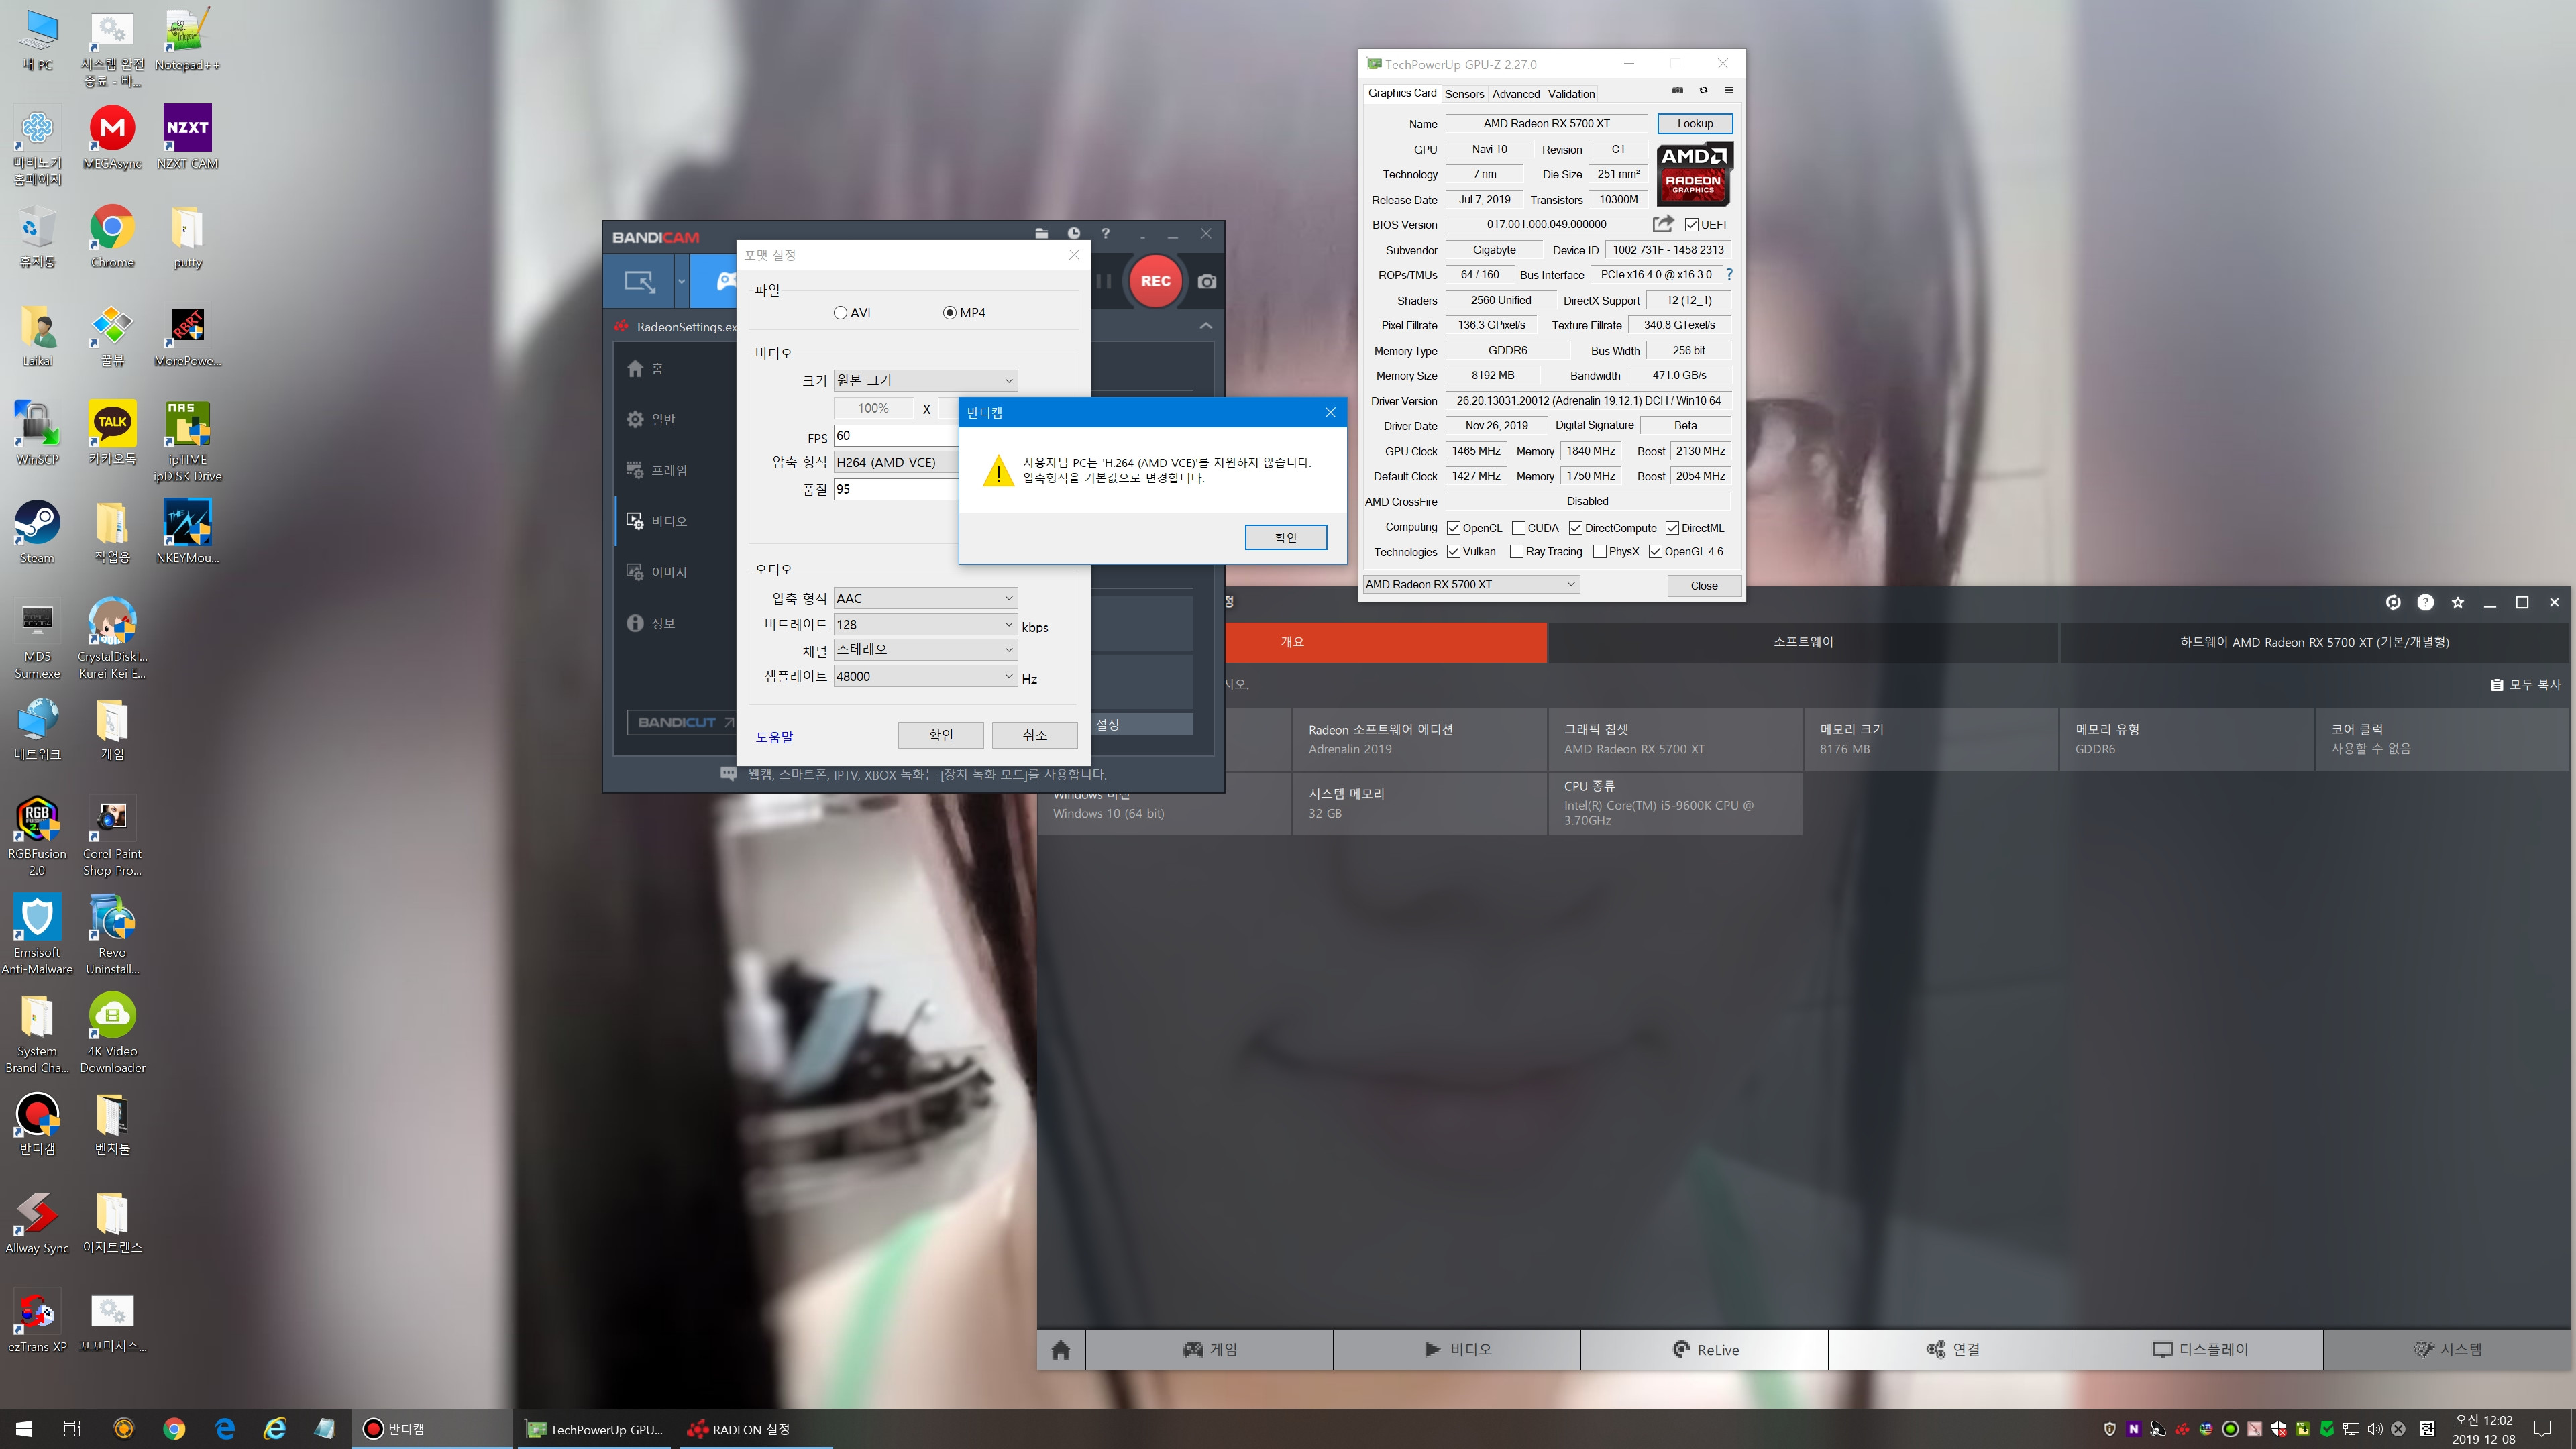Click the Radeon Settings home icon

coord(1061,1350)
